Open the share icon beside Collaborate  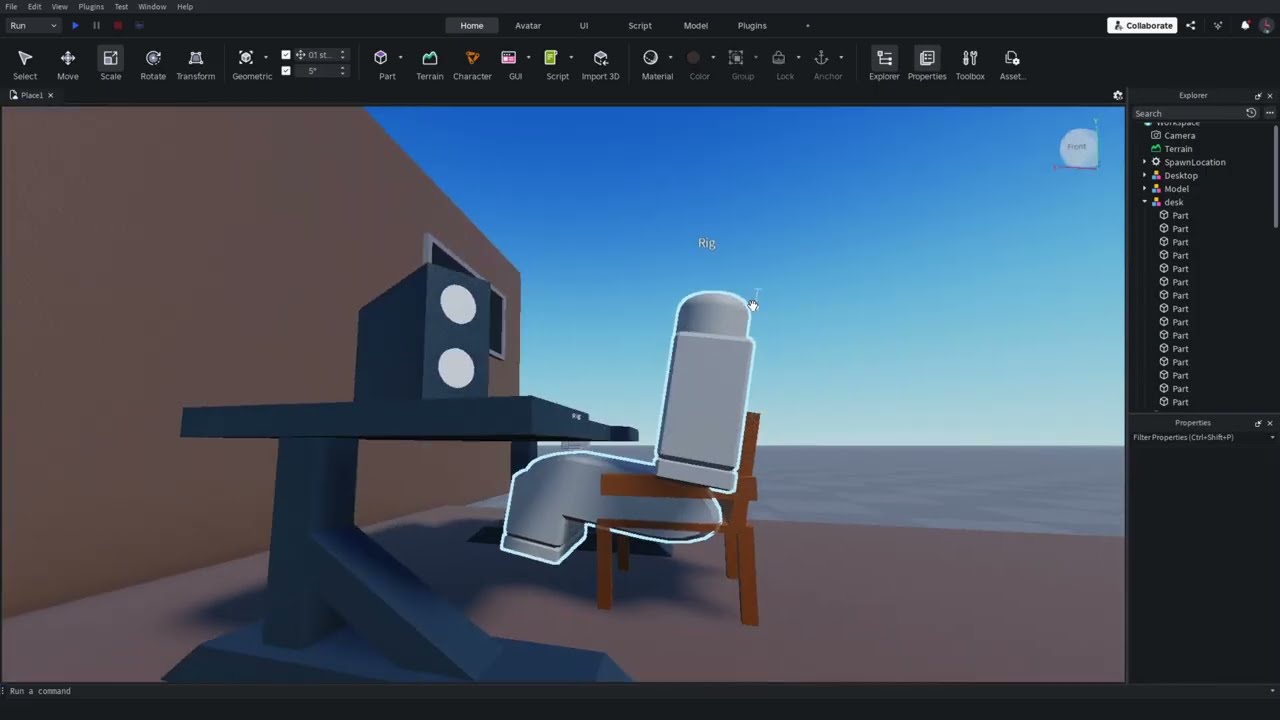pos(1191,25)
